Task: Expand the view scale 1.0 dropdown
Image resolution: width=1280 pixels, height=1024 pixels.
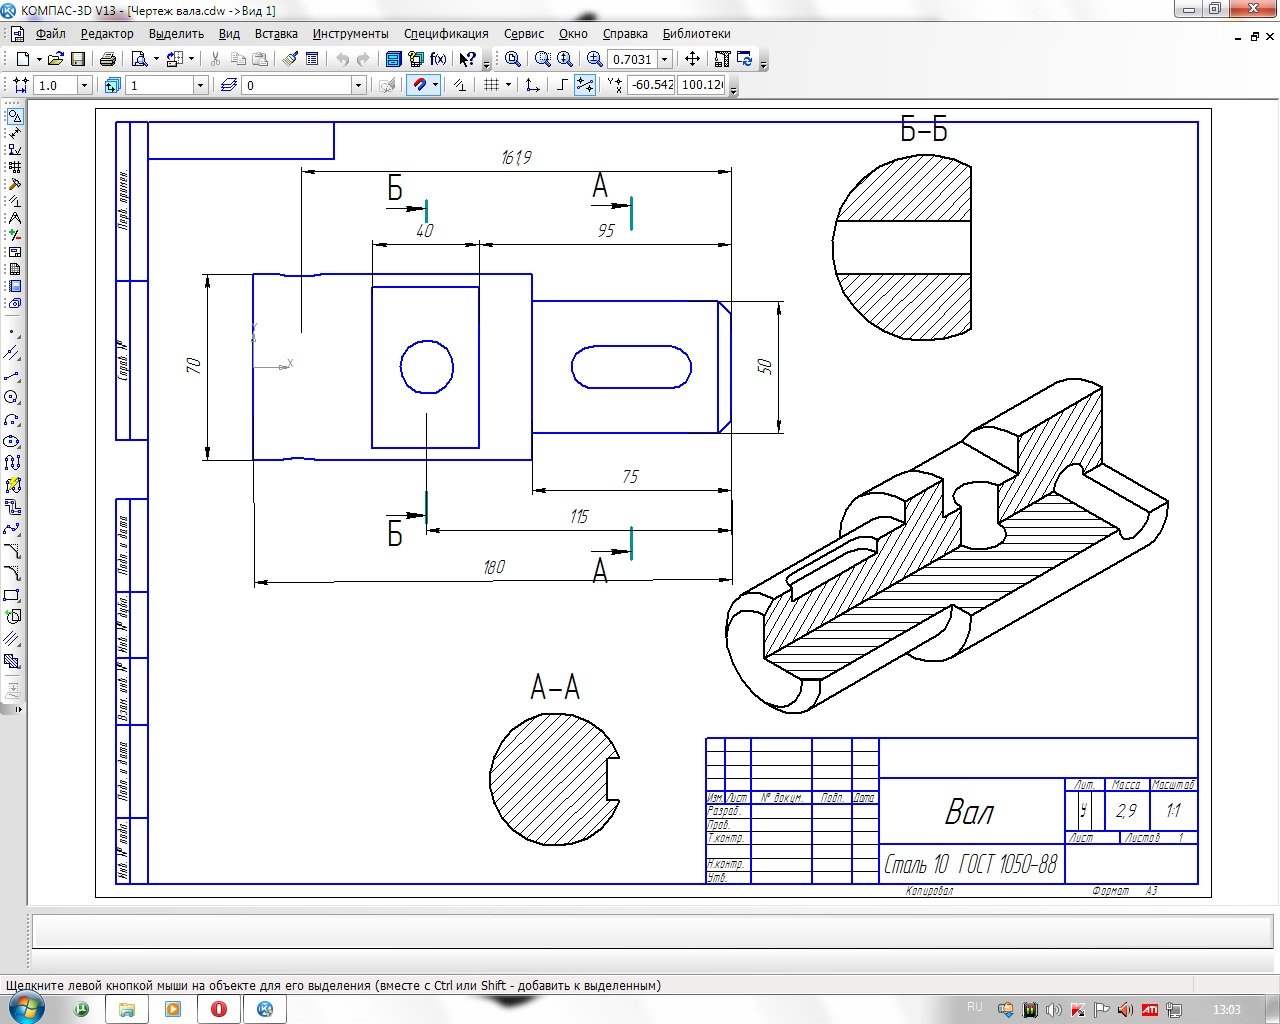Action: (84, 85)
